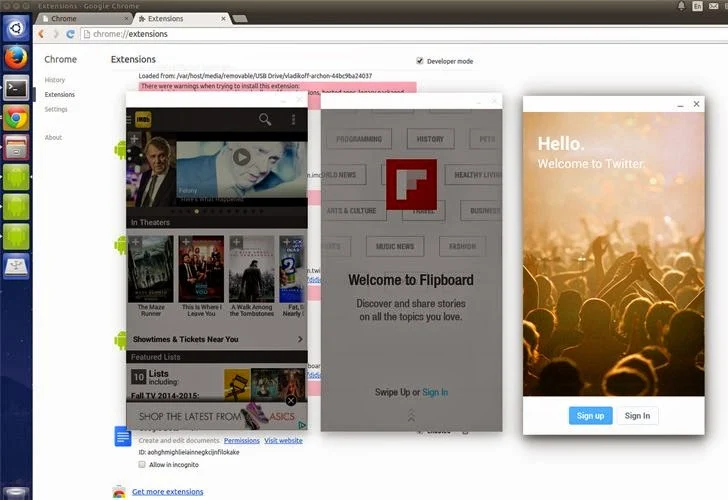This screenshot has width=728, height=500.
Task: Open the IMDb hamburger navigation drawer
Action: (129, 120)
